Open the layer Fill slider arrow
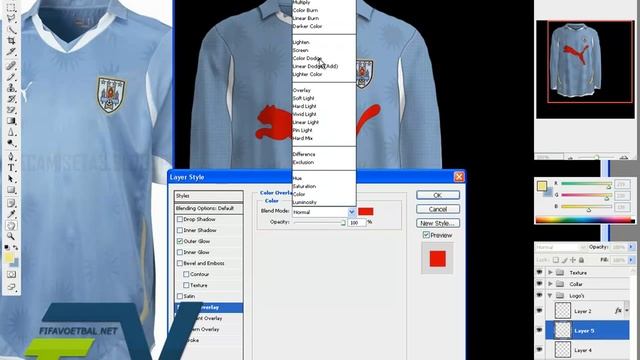 pos(631,260)
